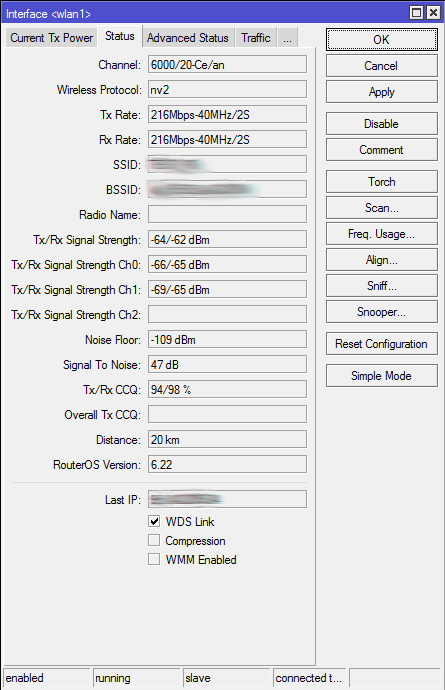Switch to Simple Mode

(x=382, y=376)
